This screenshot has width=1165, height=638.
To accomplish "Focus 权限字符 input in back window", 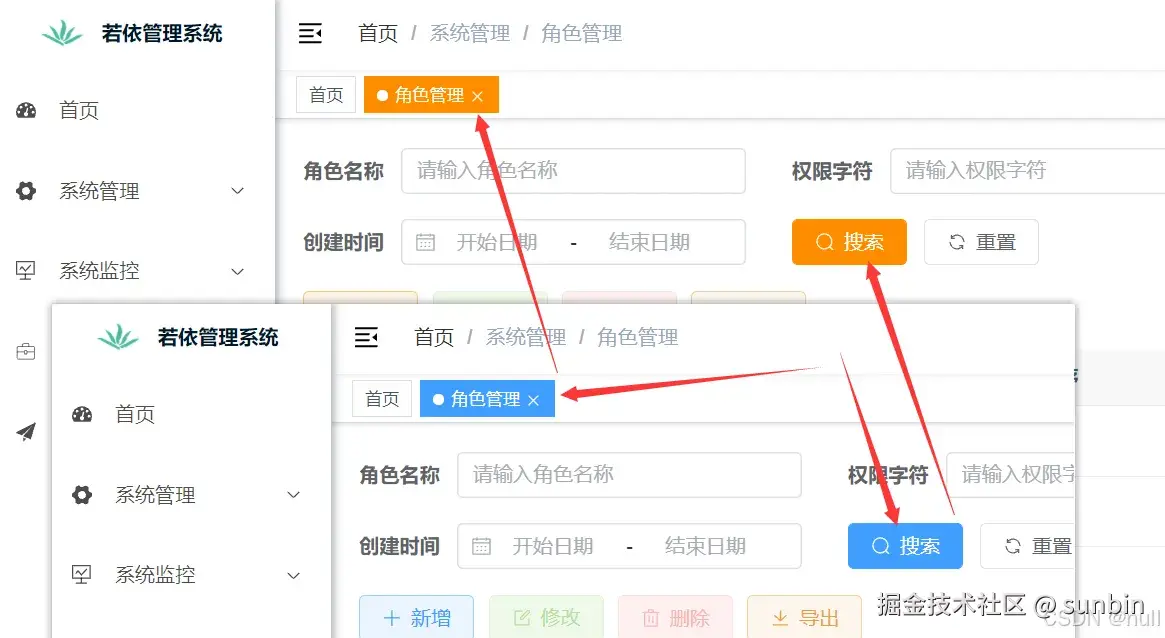I will pyautogui.click(x=1028, y=171).
